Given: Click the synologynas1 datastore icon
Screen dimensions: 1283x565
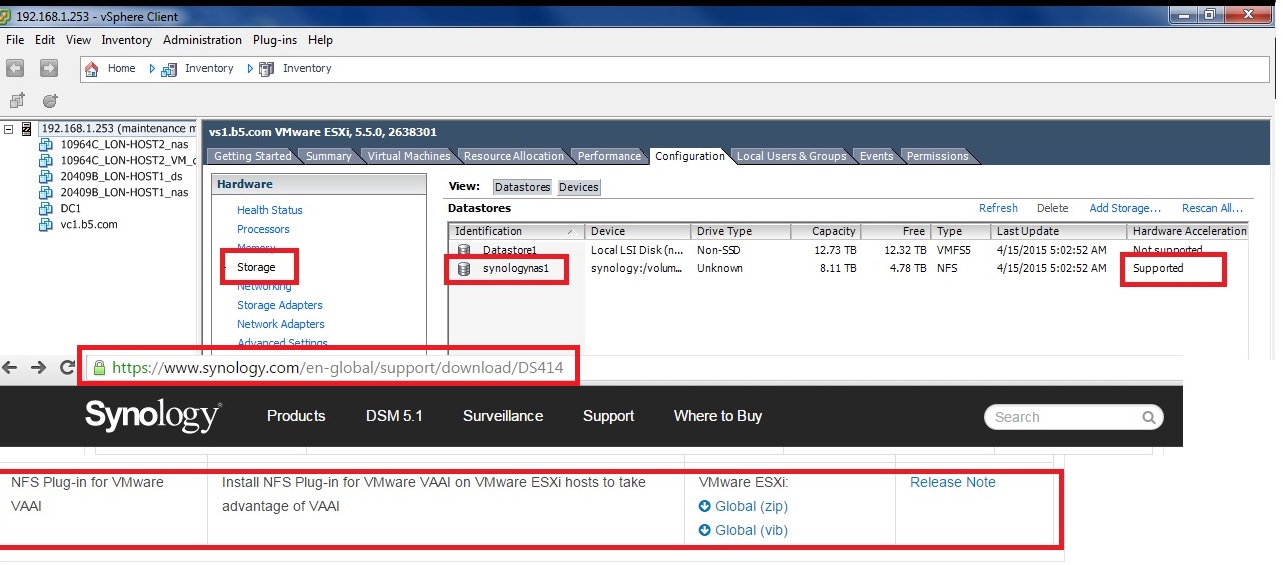Looking at the screenshot, I should tap(465, 268).
